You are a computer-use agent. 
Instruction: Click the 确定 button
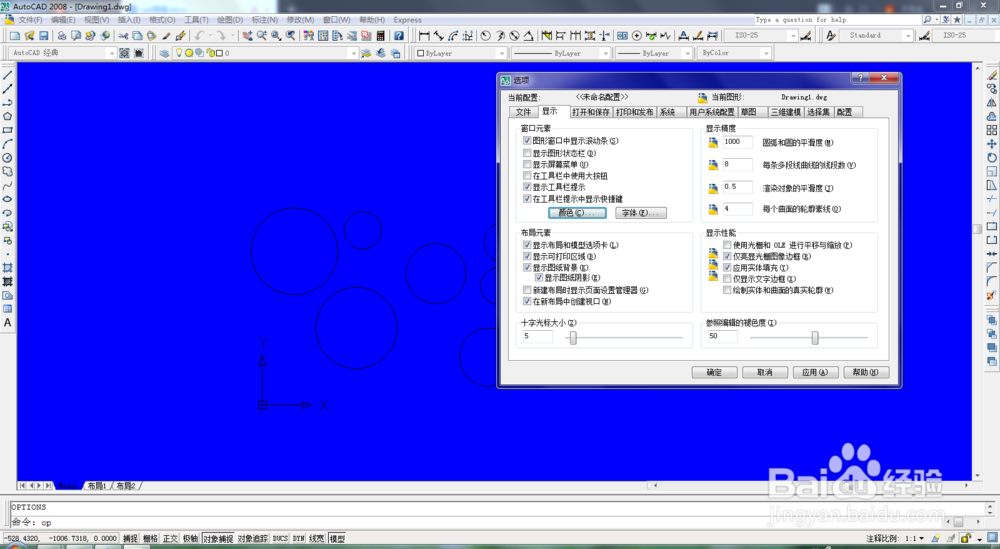coord(715,372)
